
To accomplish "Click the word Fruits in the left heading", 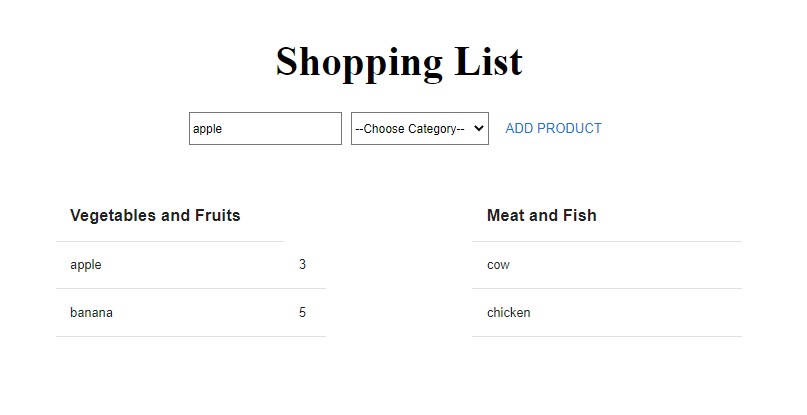I will pyautogui.click(x=218, y=215).
